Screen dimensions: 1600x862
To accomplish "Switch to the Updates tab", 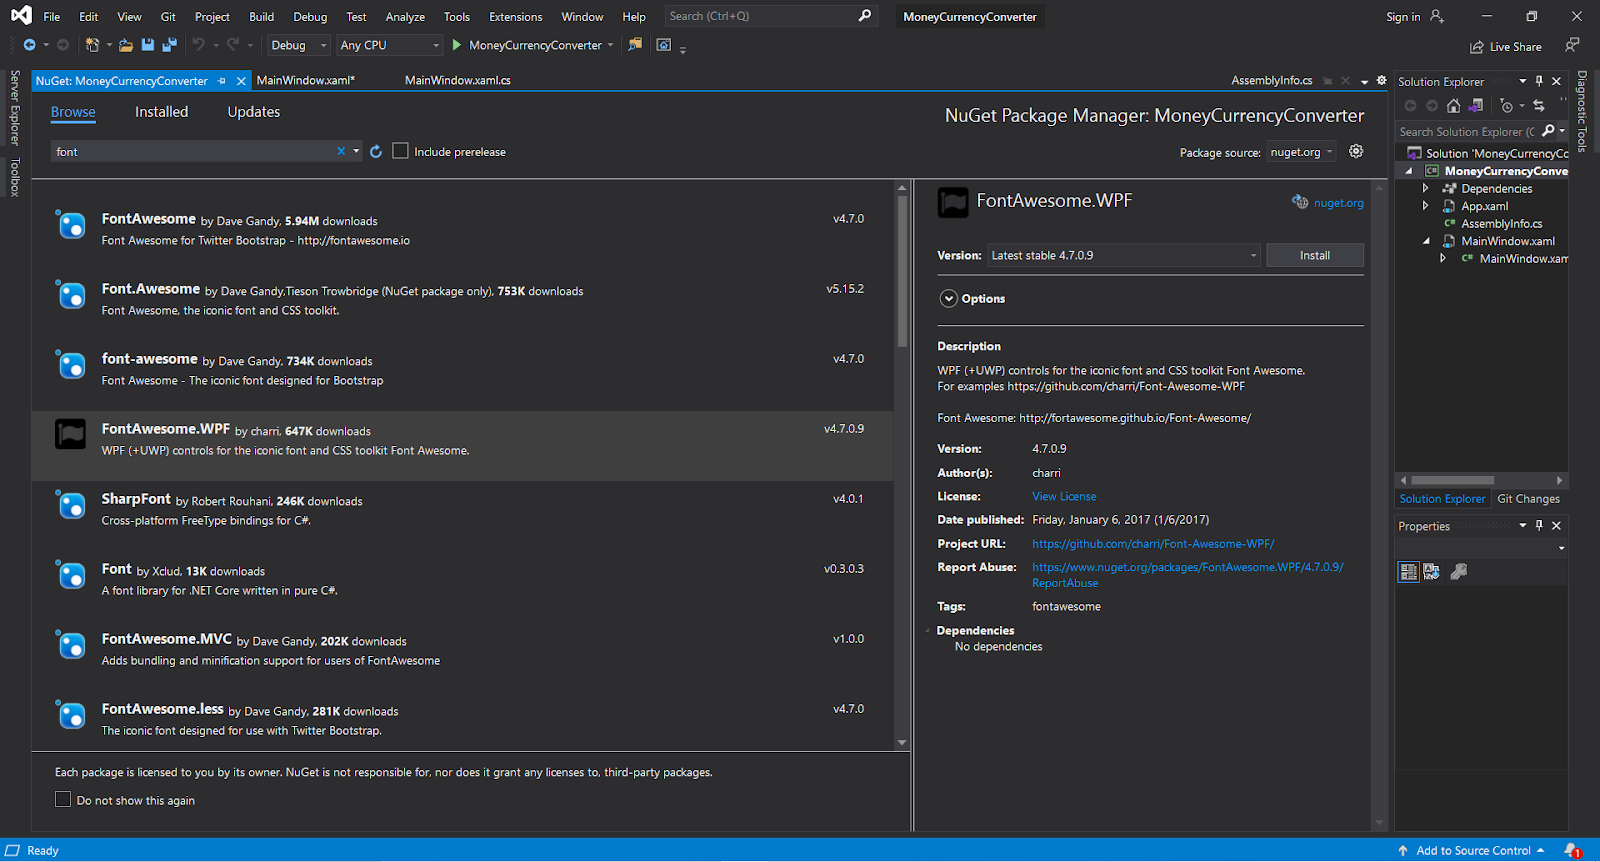I will 253,112.
